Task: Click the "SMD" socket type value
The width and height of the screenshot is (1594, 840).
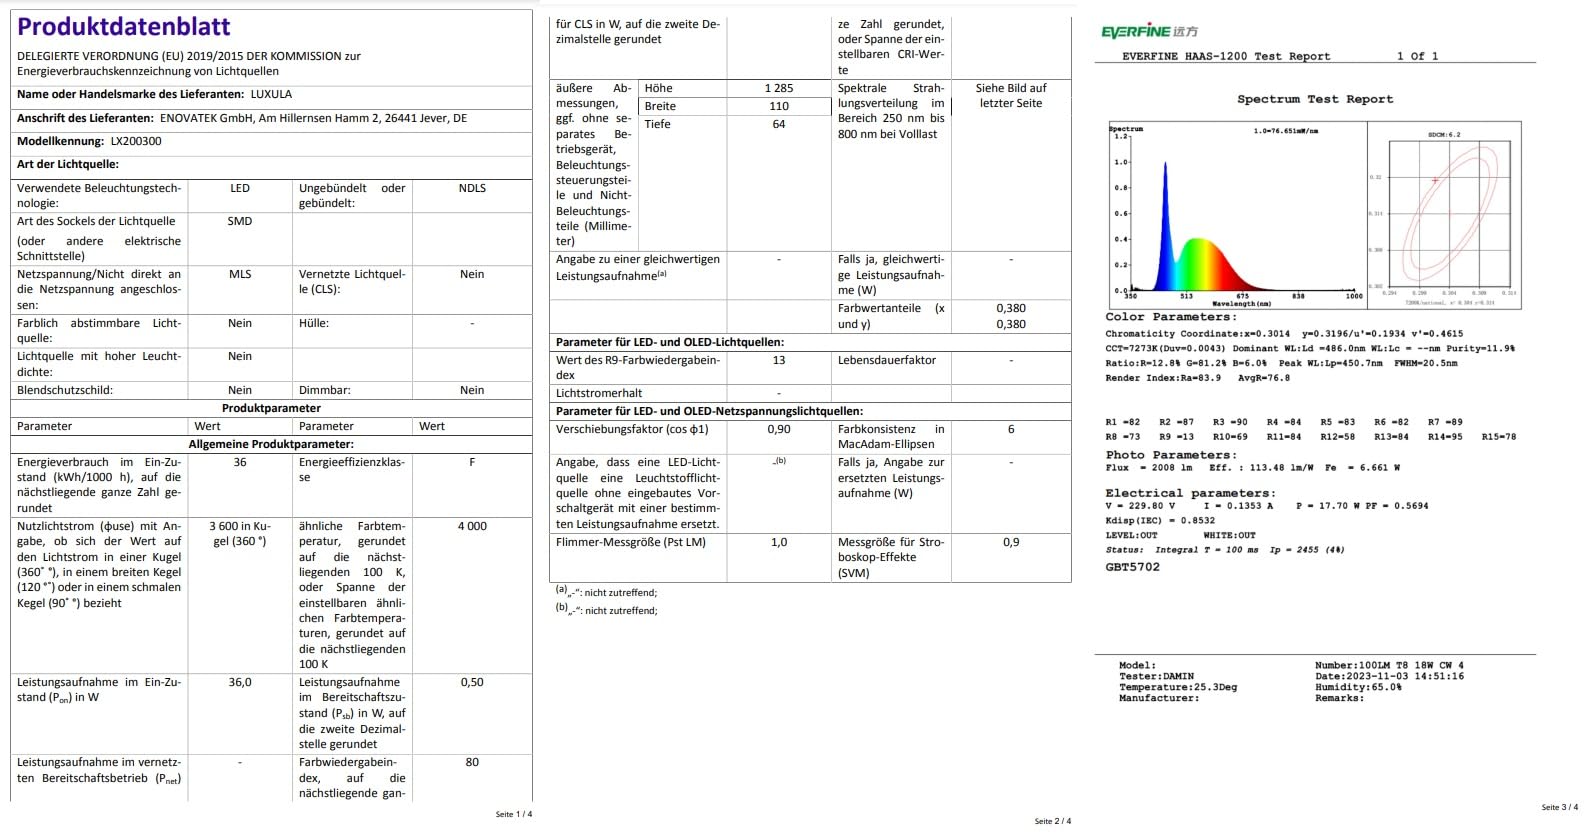Action: point(240,221)
